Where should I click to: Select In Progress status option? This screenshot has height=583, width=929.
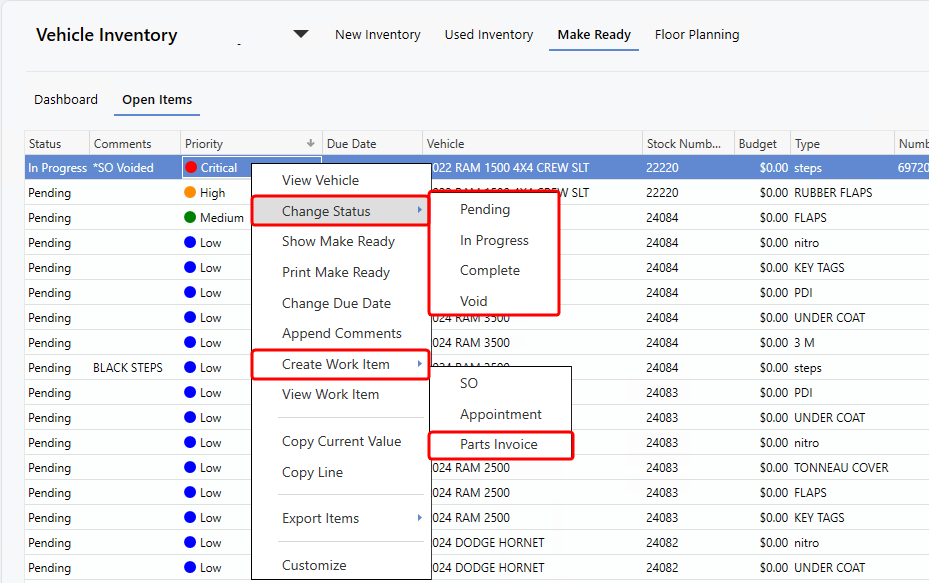coord(494,240)
